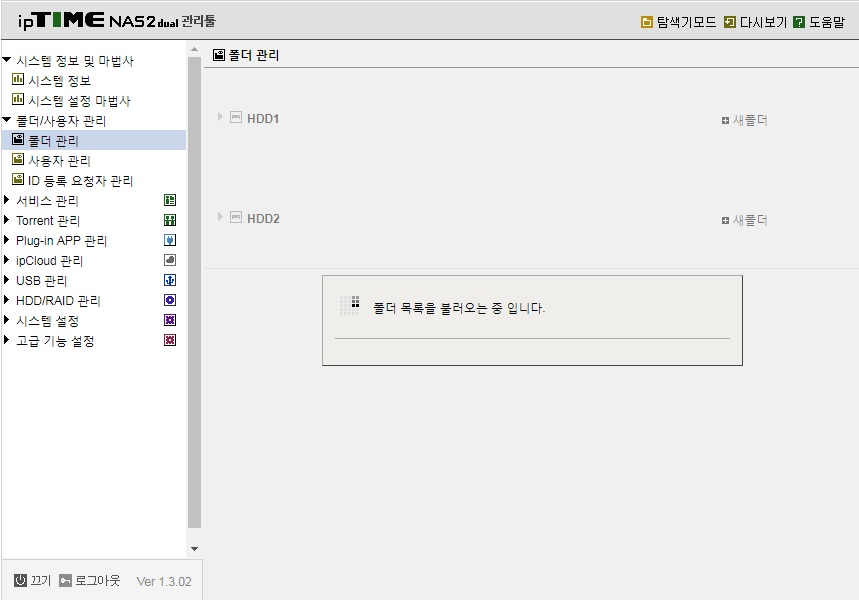This screenshot has height=600, width=859.
Task: Click the ipCloud 관리 menu label
Action: coord(49,261)
